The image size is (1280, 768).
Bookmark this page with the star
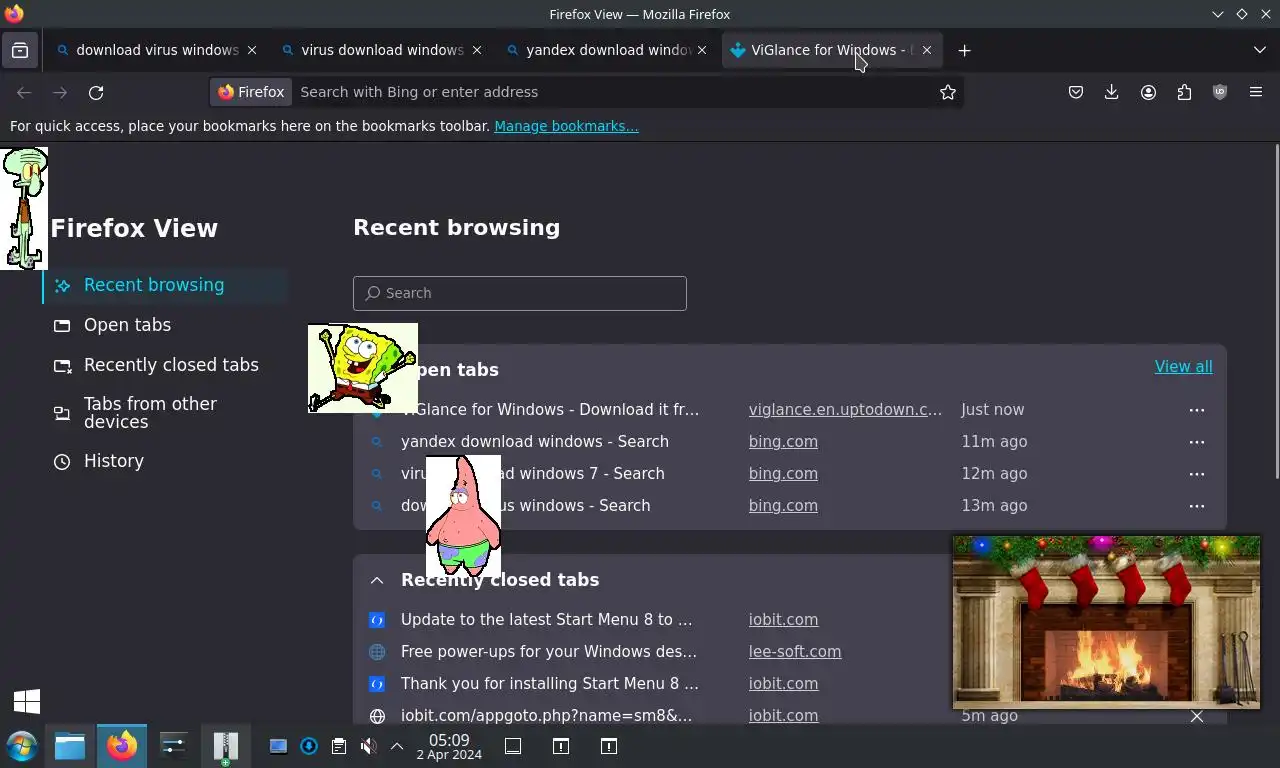948,92
